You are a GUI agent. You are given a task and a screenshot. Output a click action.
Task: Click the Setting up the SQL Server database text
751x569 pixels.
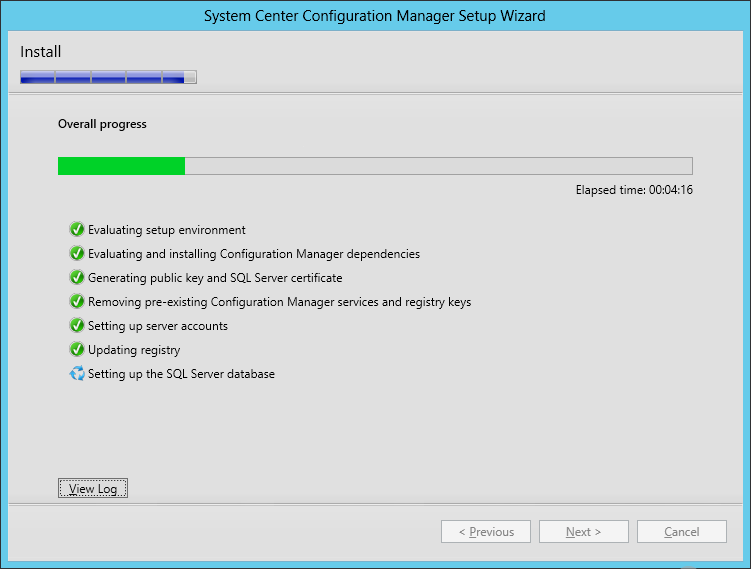click(182, 374)
